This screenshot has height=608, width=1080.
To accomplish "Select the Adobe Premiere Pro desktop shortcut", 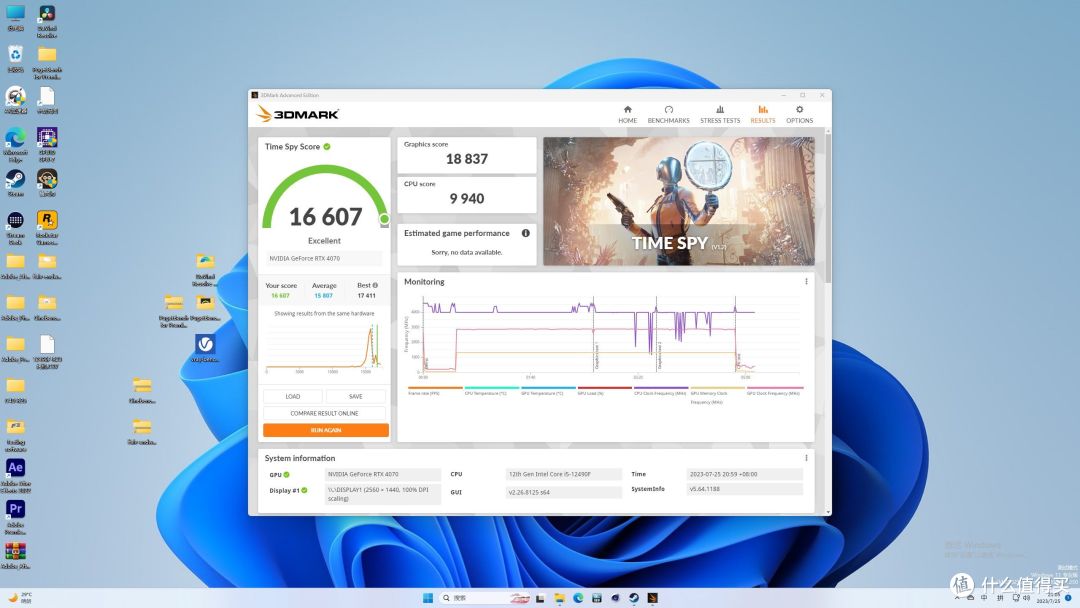I will (x=15, y=516).
